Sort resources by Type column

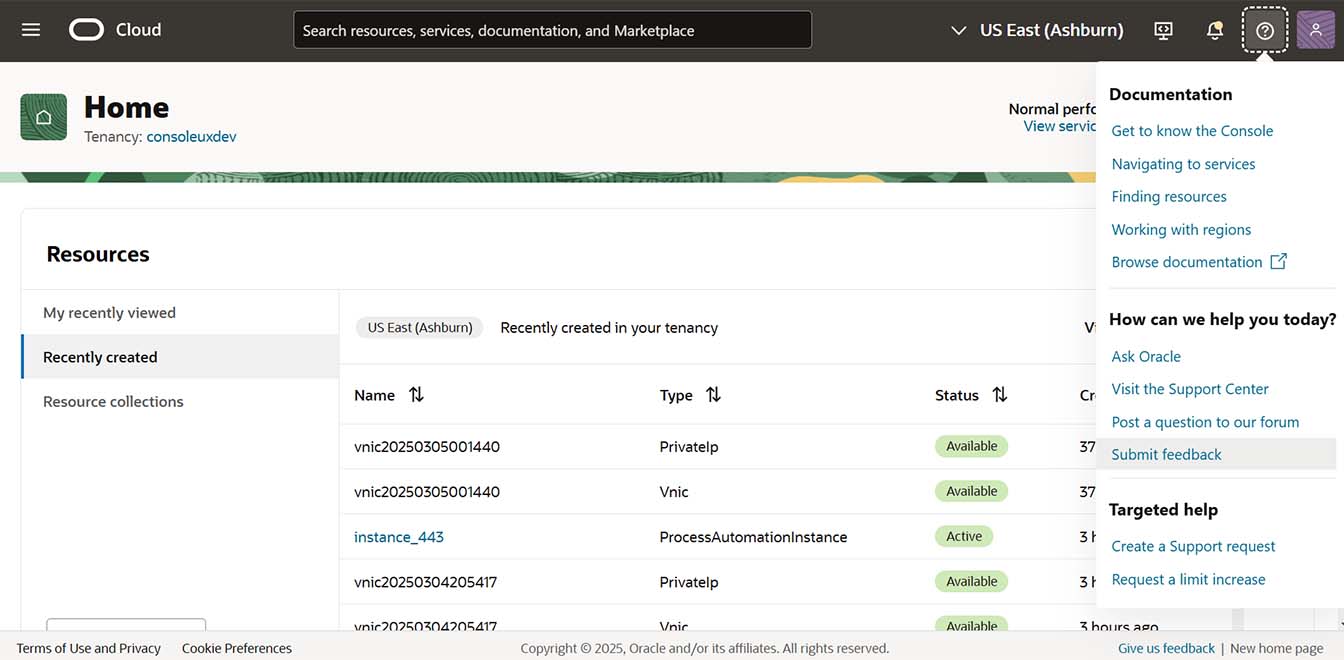[713, 395]
